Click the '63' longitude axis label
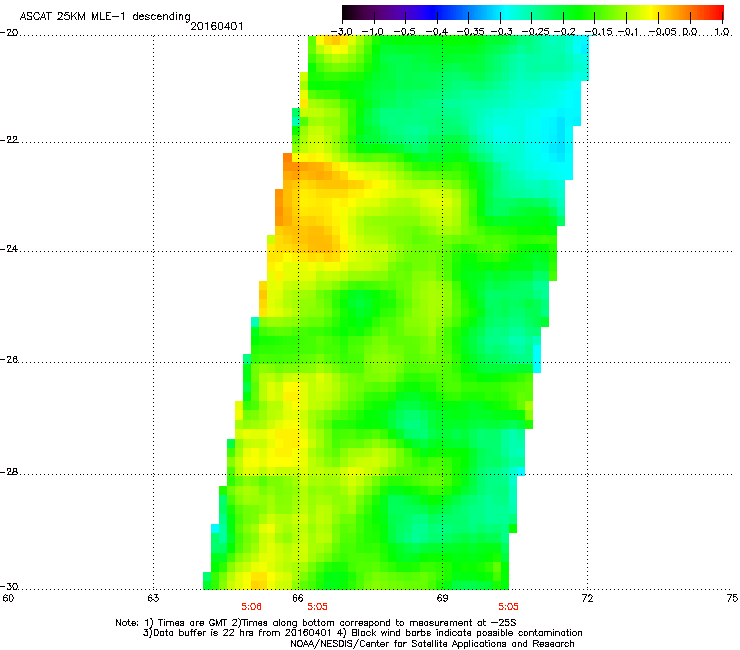 pyautogui.click(x=153, y=598)
